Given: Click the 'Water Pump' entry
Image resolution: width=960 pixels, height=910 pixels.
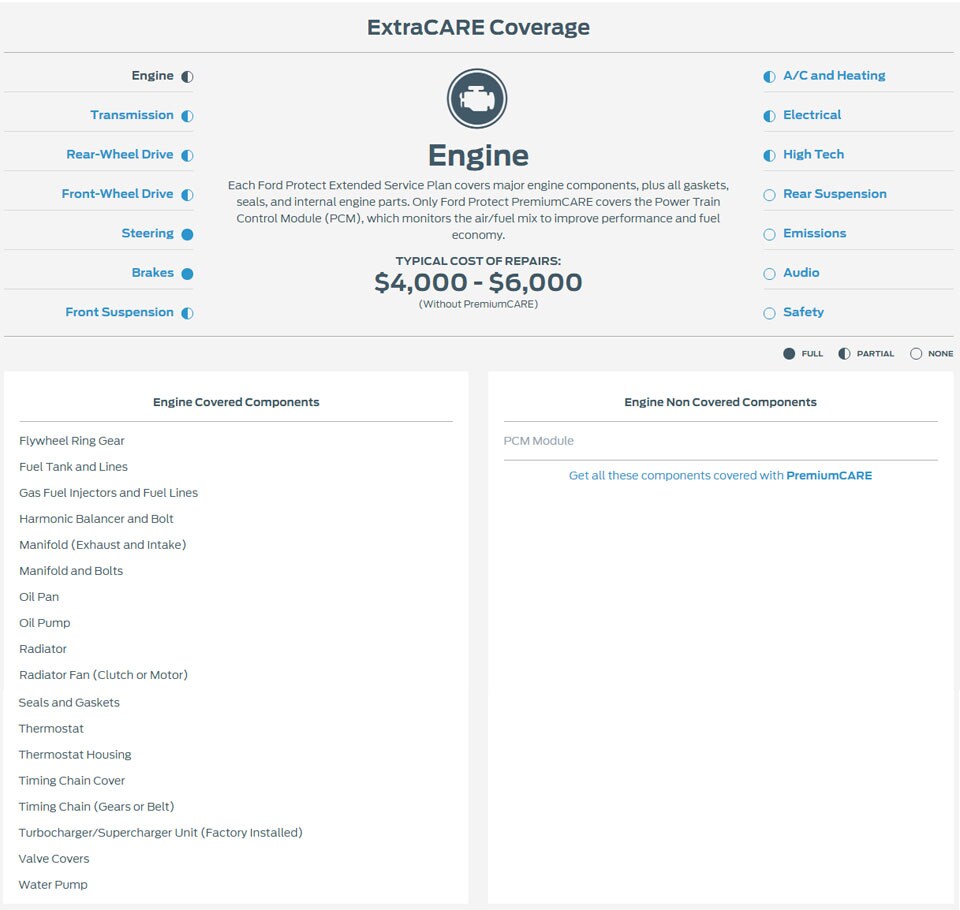Looking at the screenshot, I should tap(53, 885).
